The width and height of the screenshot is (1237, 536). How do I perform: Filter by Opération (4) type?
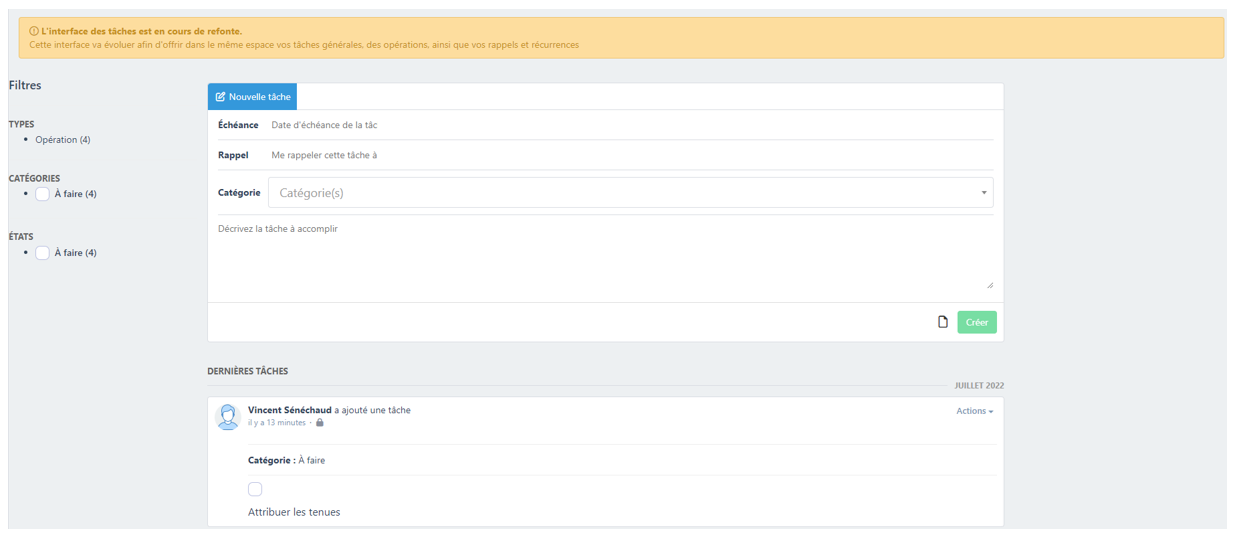pos(63,140)
